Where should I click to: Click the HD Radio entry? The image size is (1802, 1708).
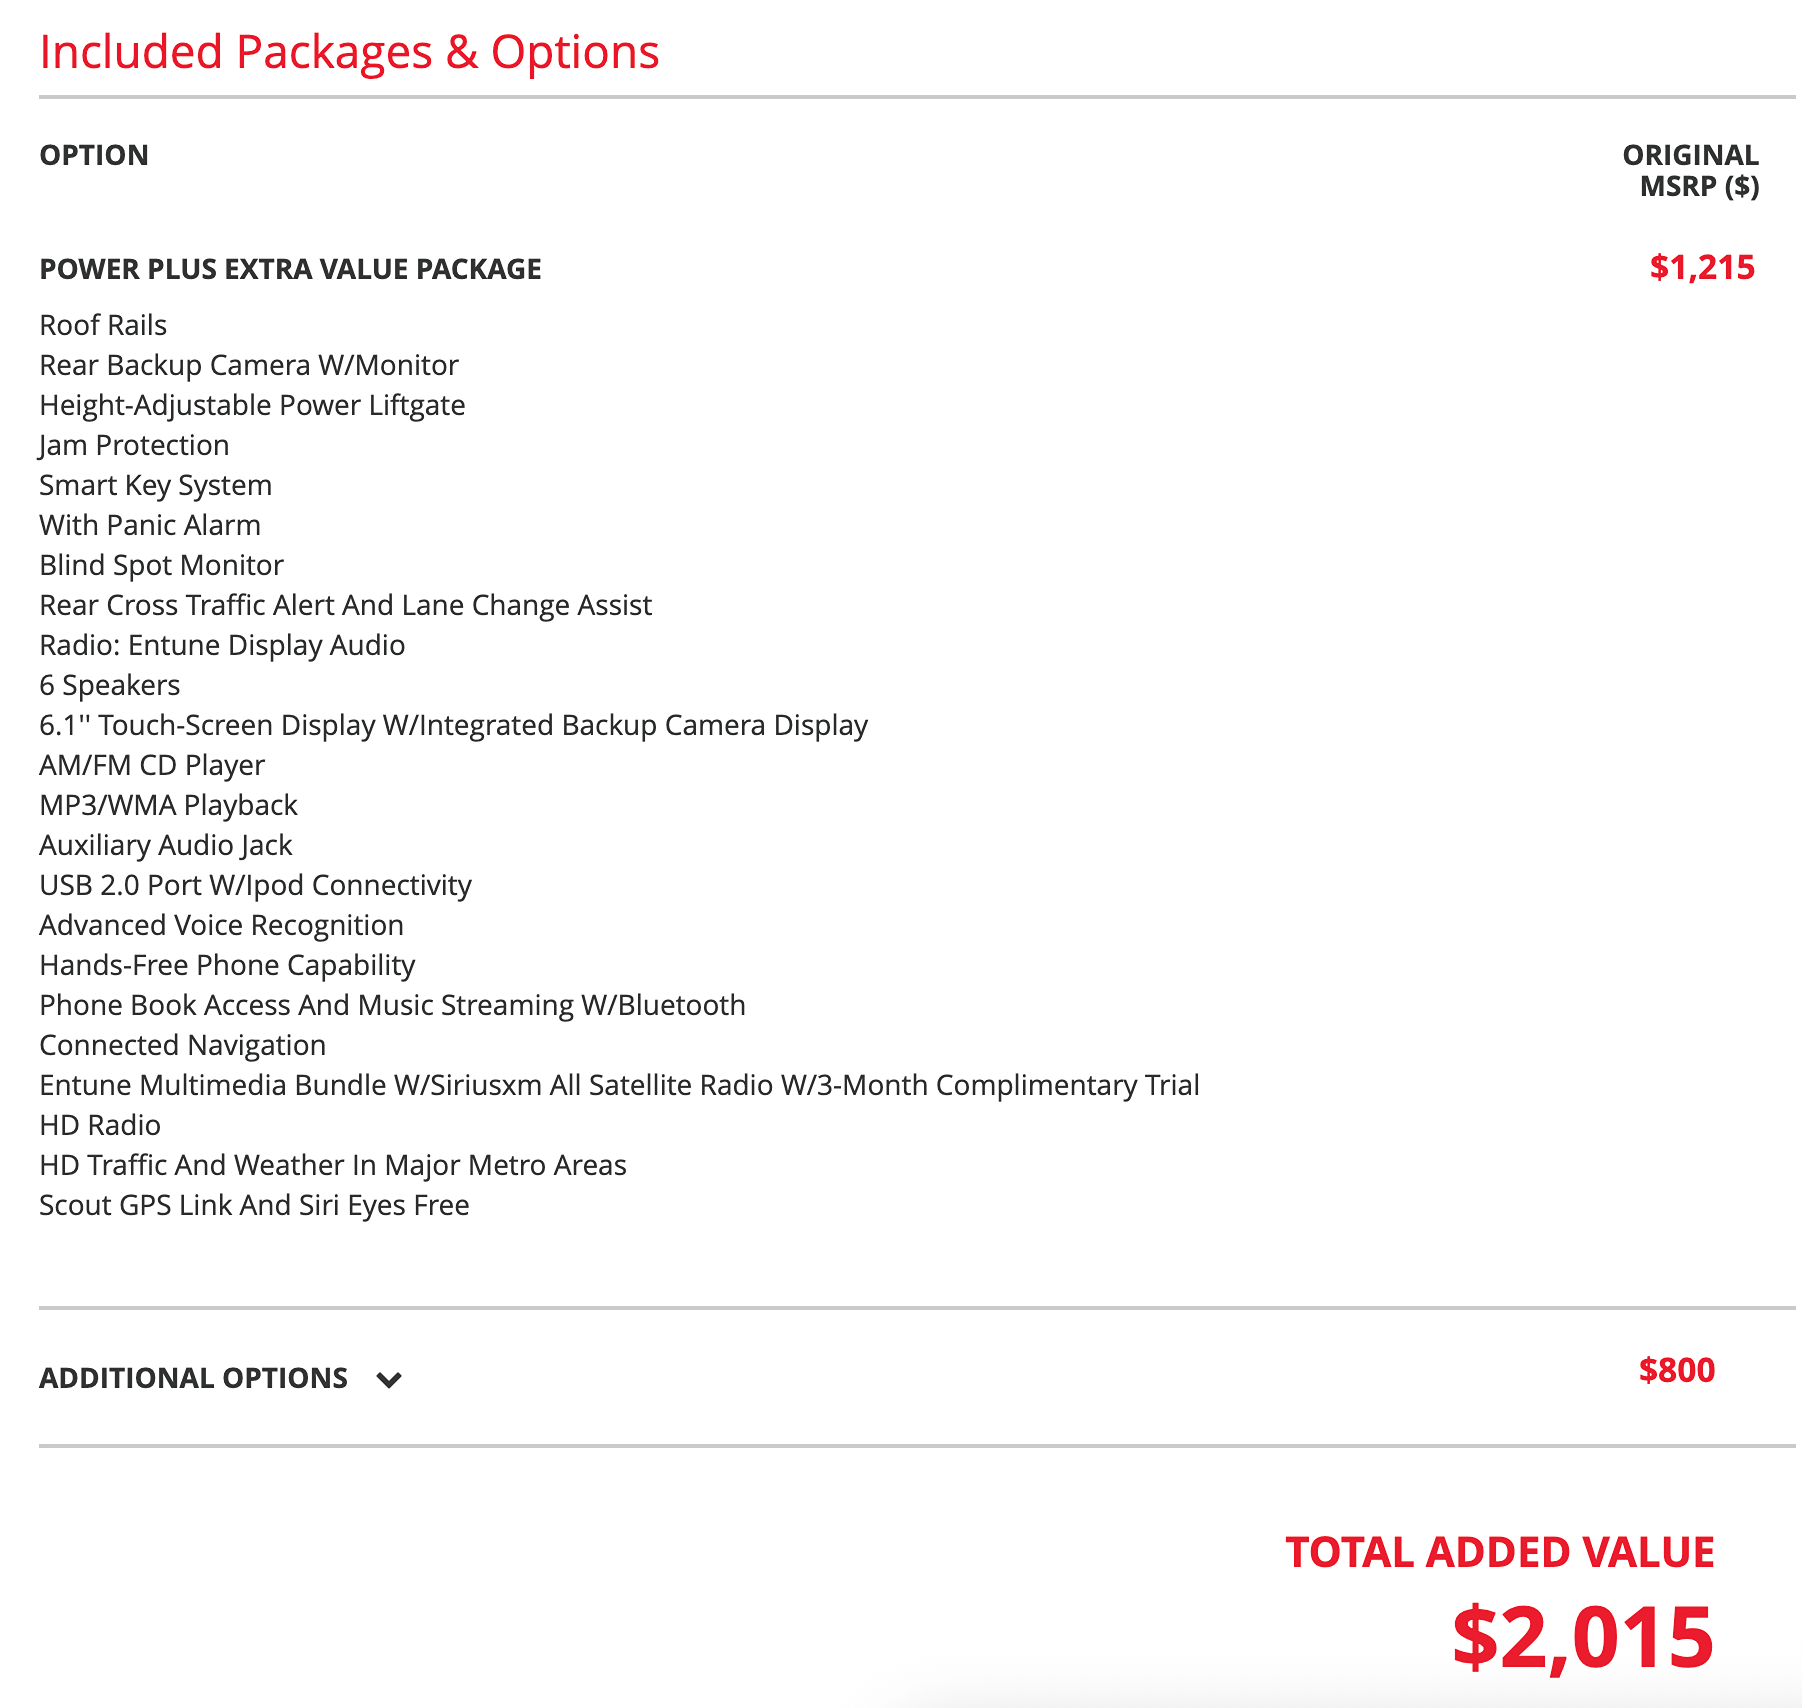[100, 1125]
